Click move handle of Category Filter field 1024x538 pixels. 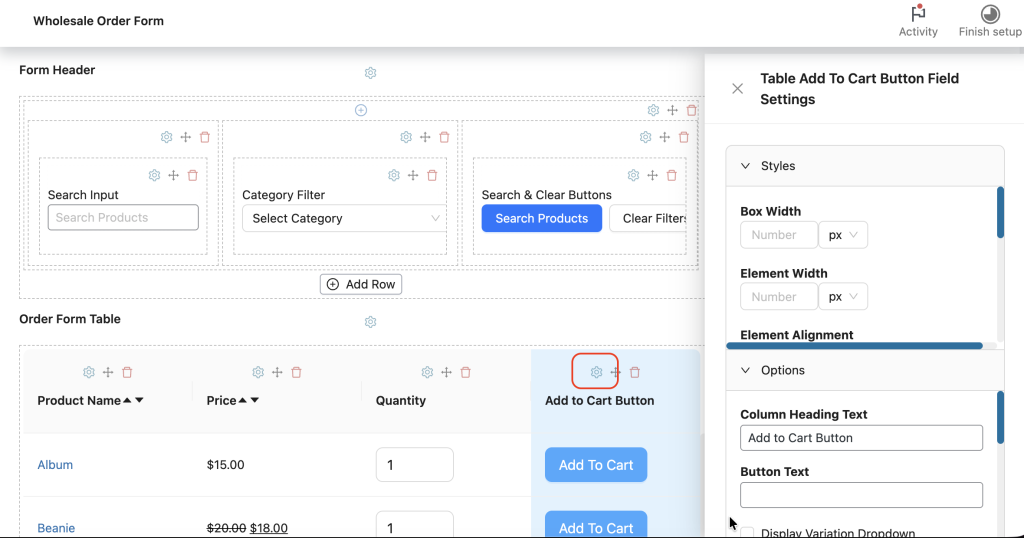[413, 175]
